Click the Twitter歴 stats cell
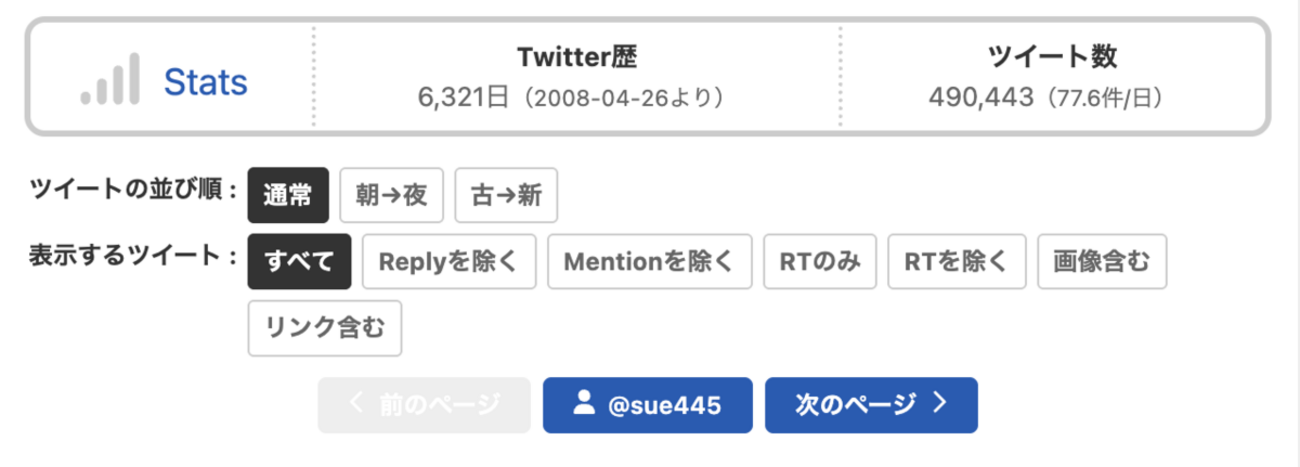The height and width of the screenshot is (467, 1300). click(x=577, y=78)
